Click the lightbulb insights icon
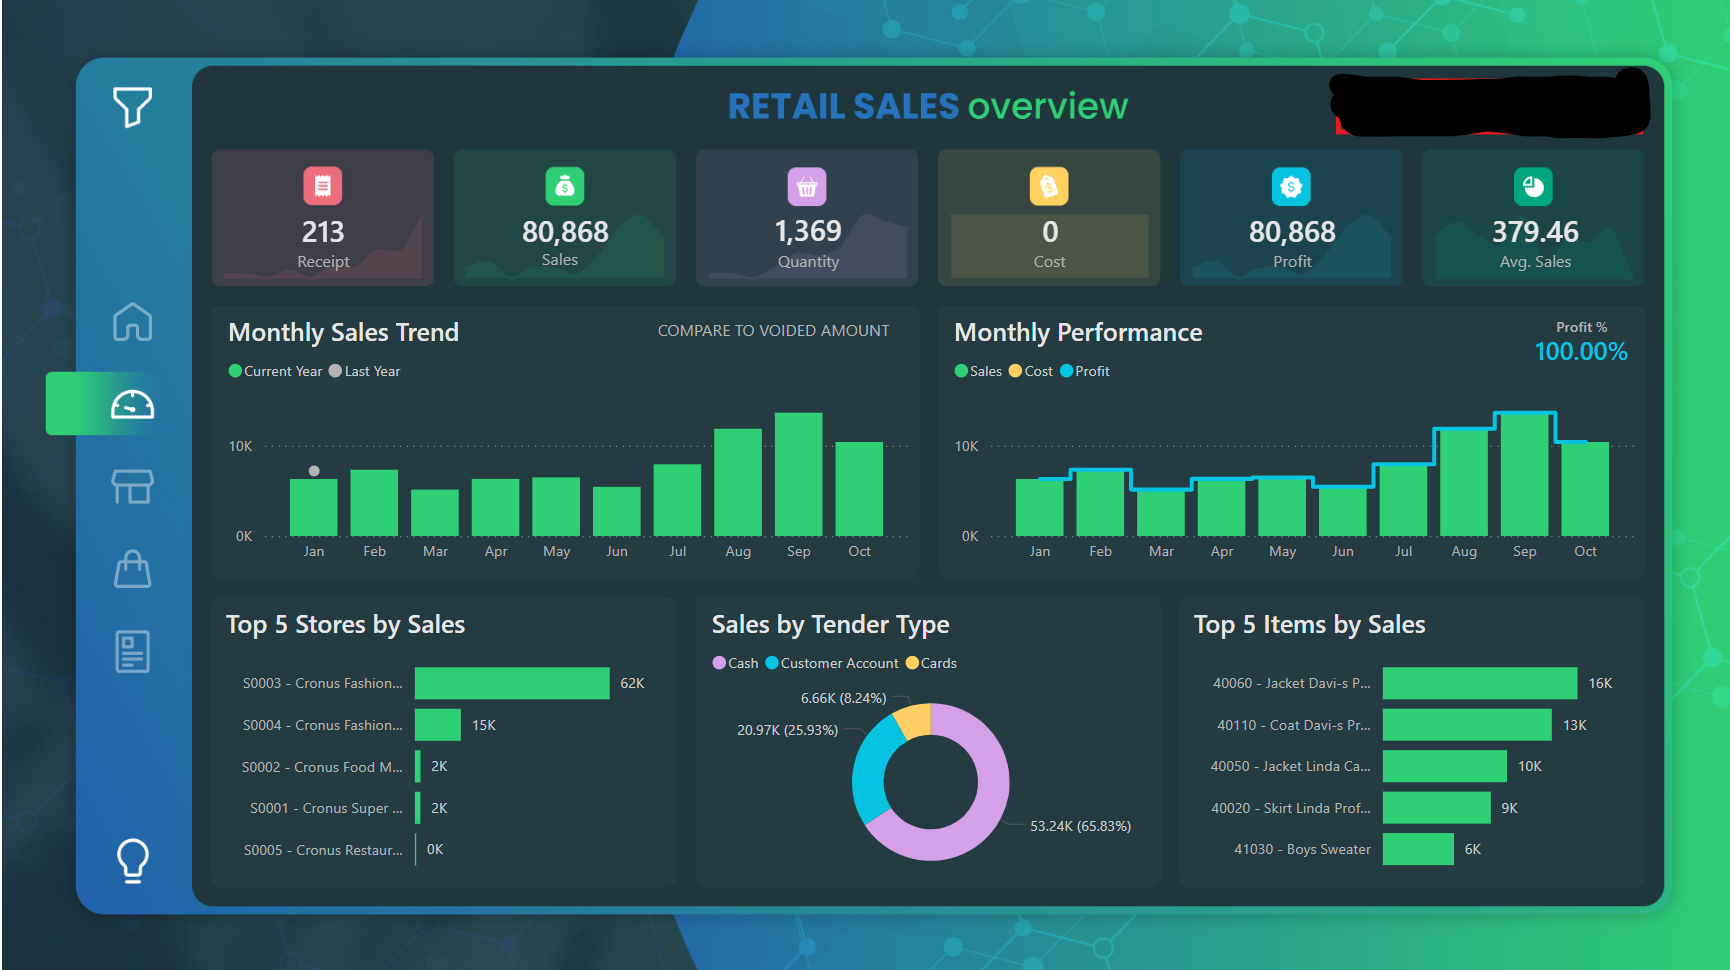Viewport: 1730px width, 970px height. 132,859
